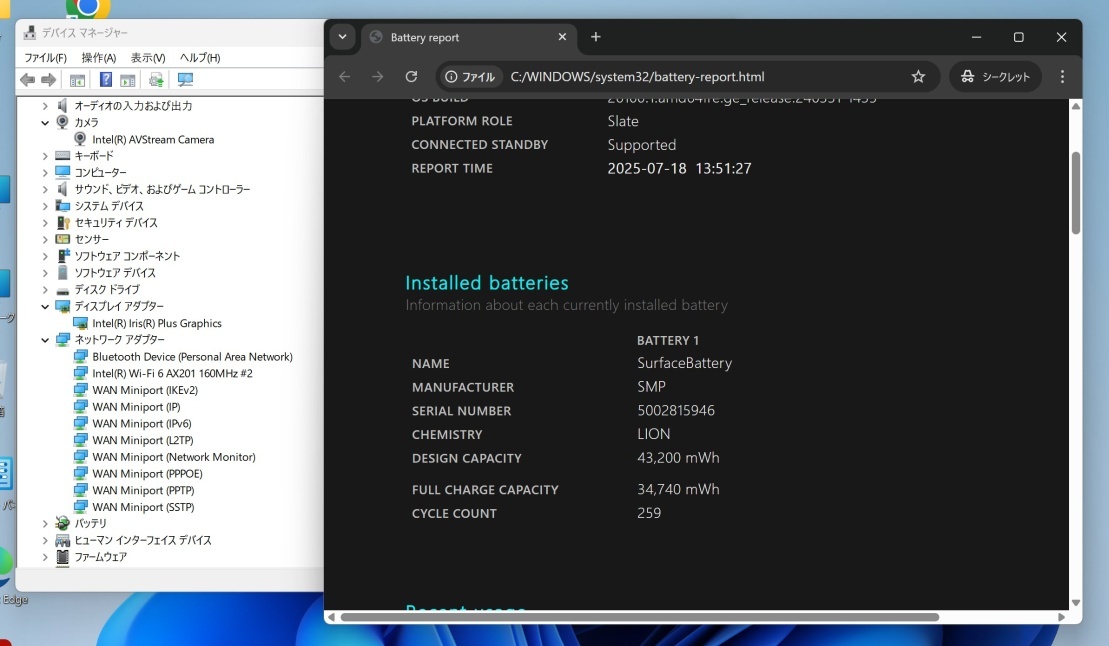Select WAN Miniport (PPTP) adapter

[x=143, y=490]
